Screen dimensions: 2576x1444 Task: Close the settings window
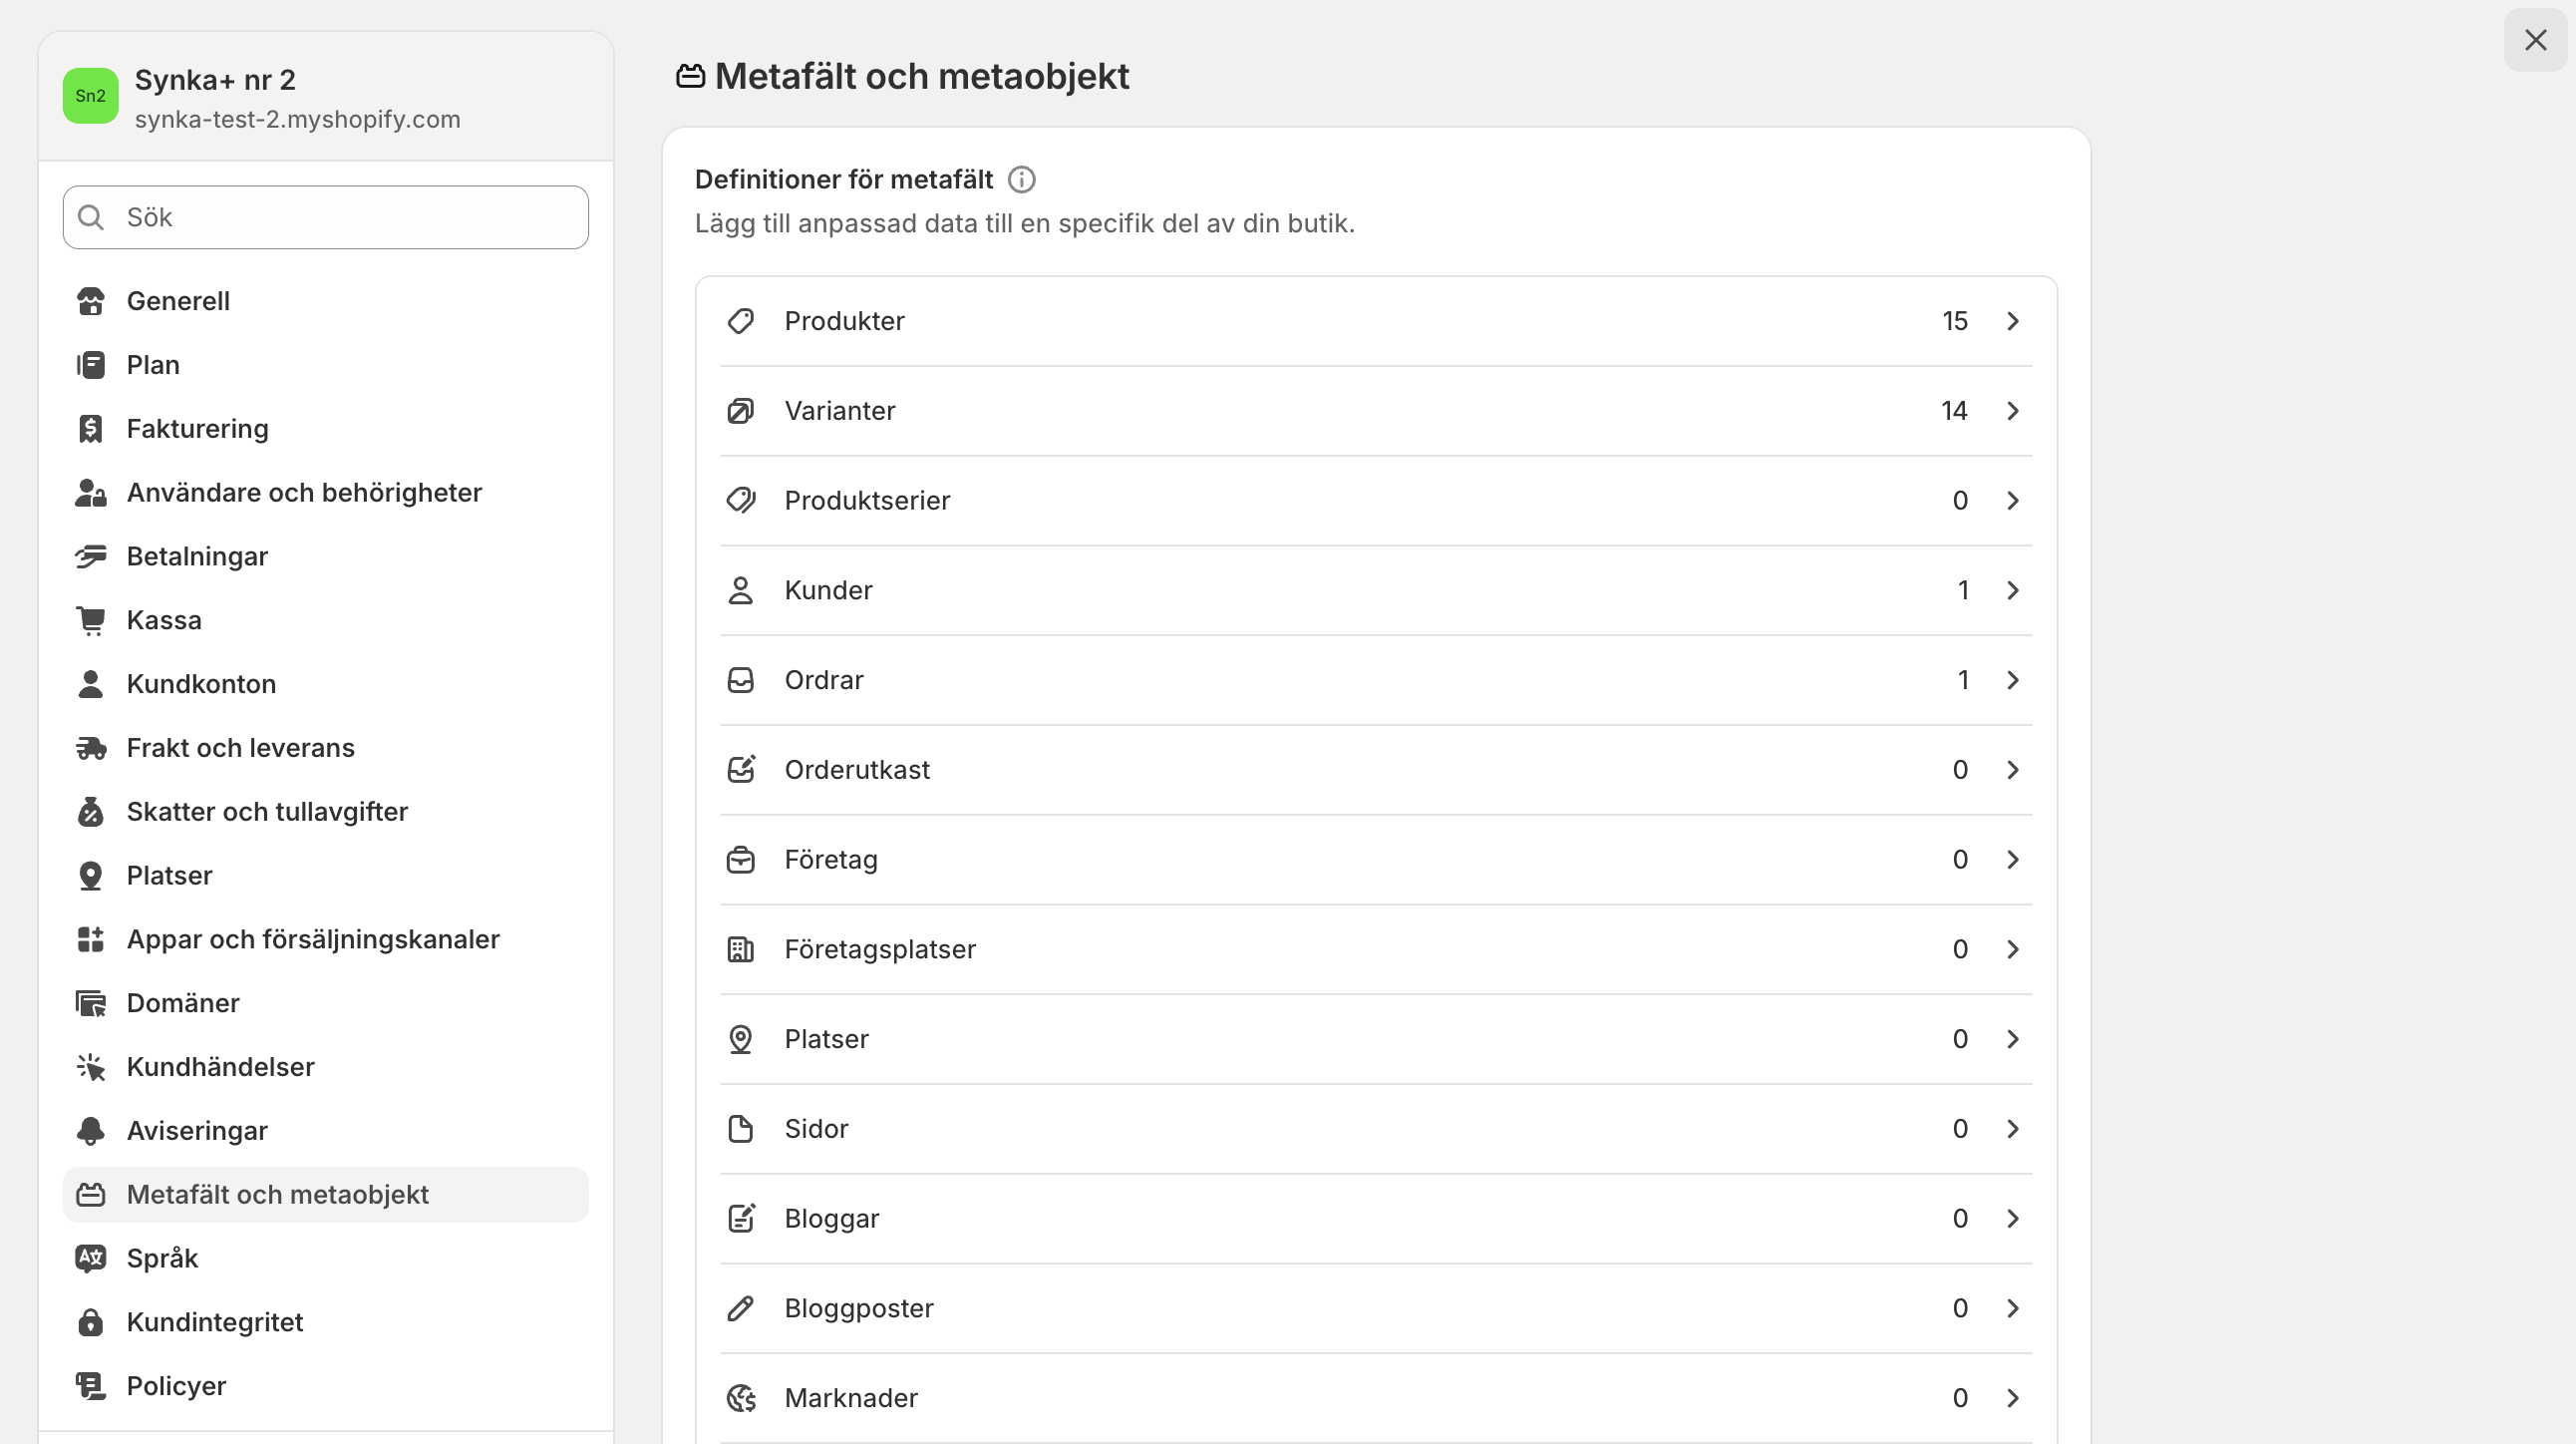point(2535,40)
